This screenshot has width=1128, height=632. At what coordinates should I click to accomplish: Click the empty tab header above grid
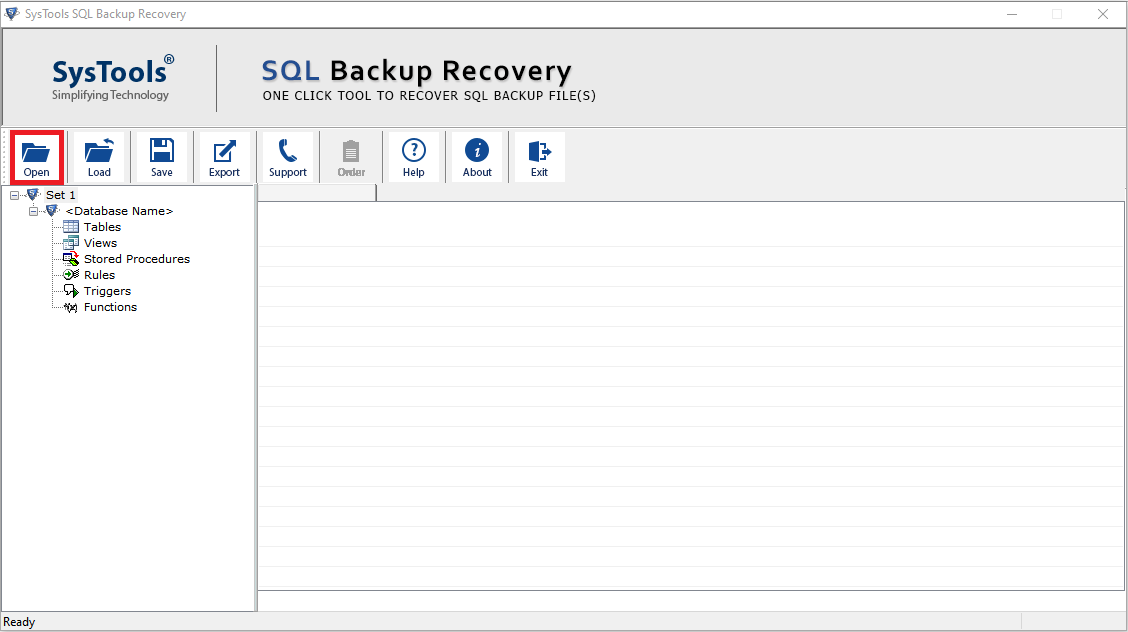tap(317, 193)
